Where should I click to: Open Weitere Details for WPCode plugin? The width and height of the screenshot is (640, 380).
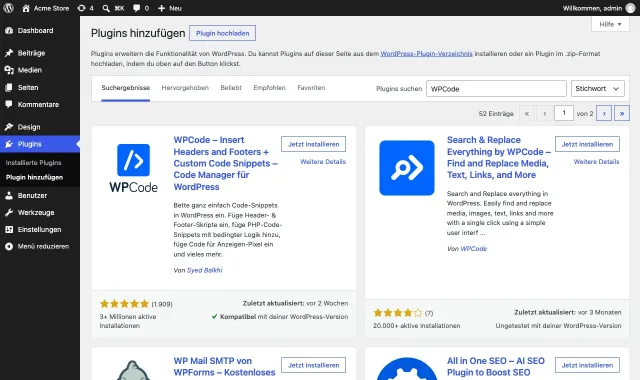click(x=323, y=162)
